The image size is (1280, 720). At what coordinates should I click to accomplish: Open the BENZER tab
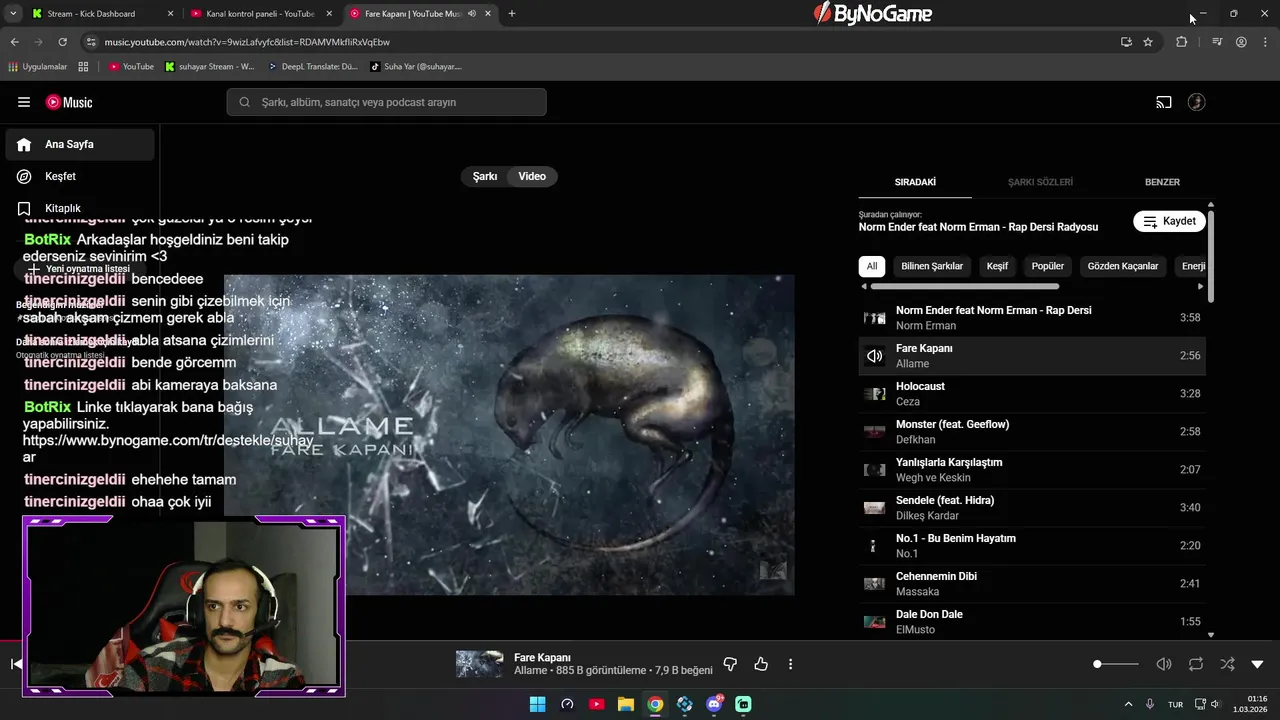click(x=1162, y=182)
